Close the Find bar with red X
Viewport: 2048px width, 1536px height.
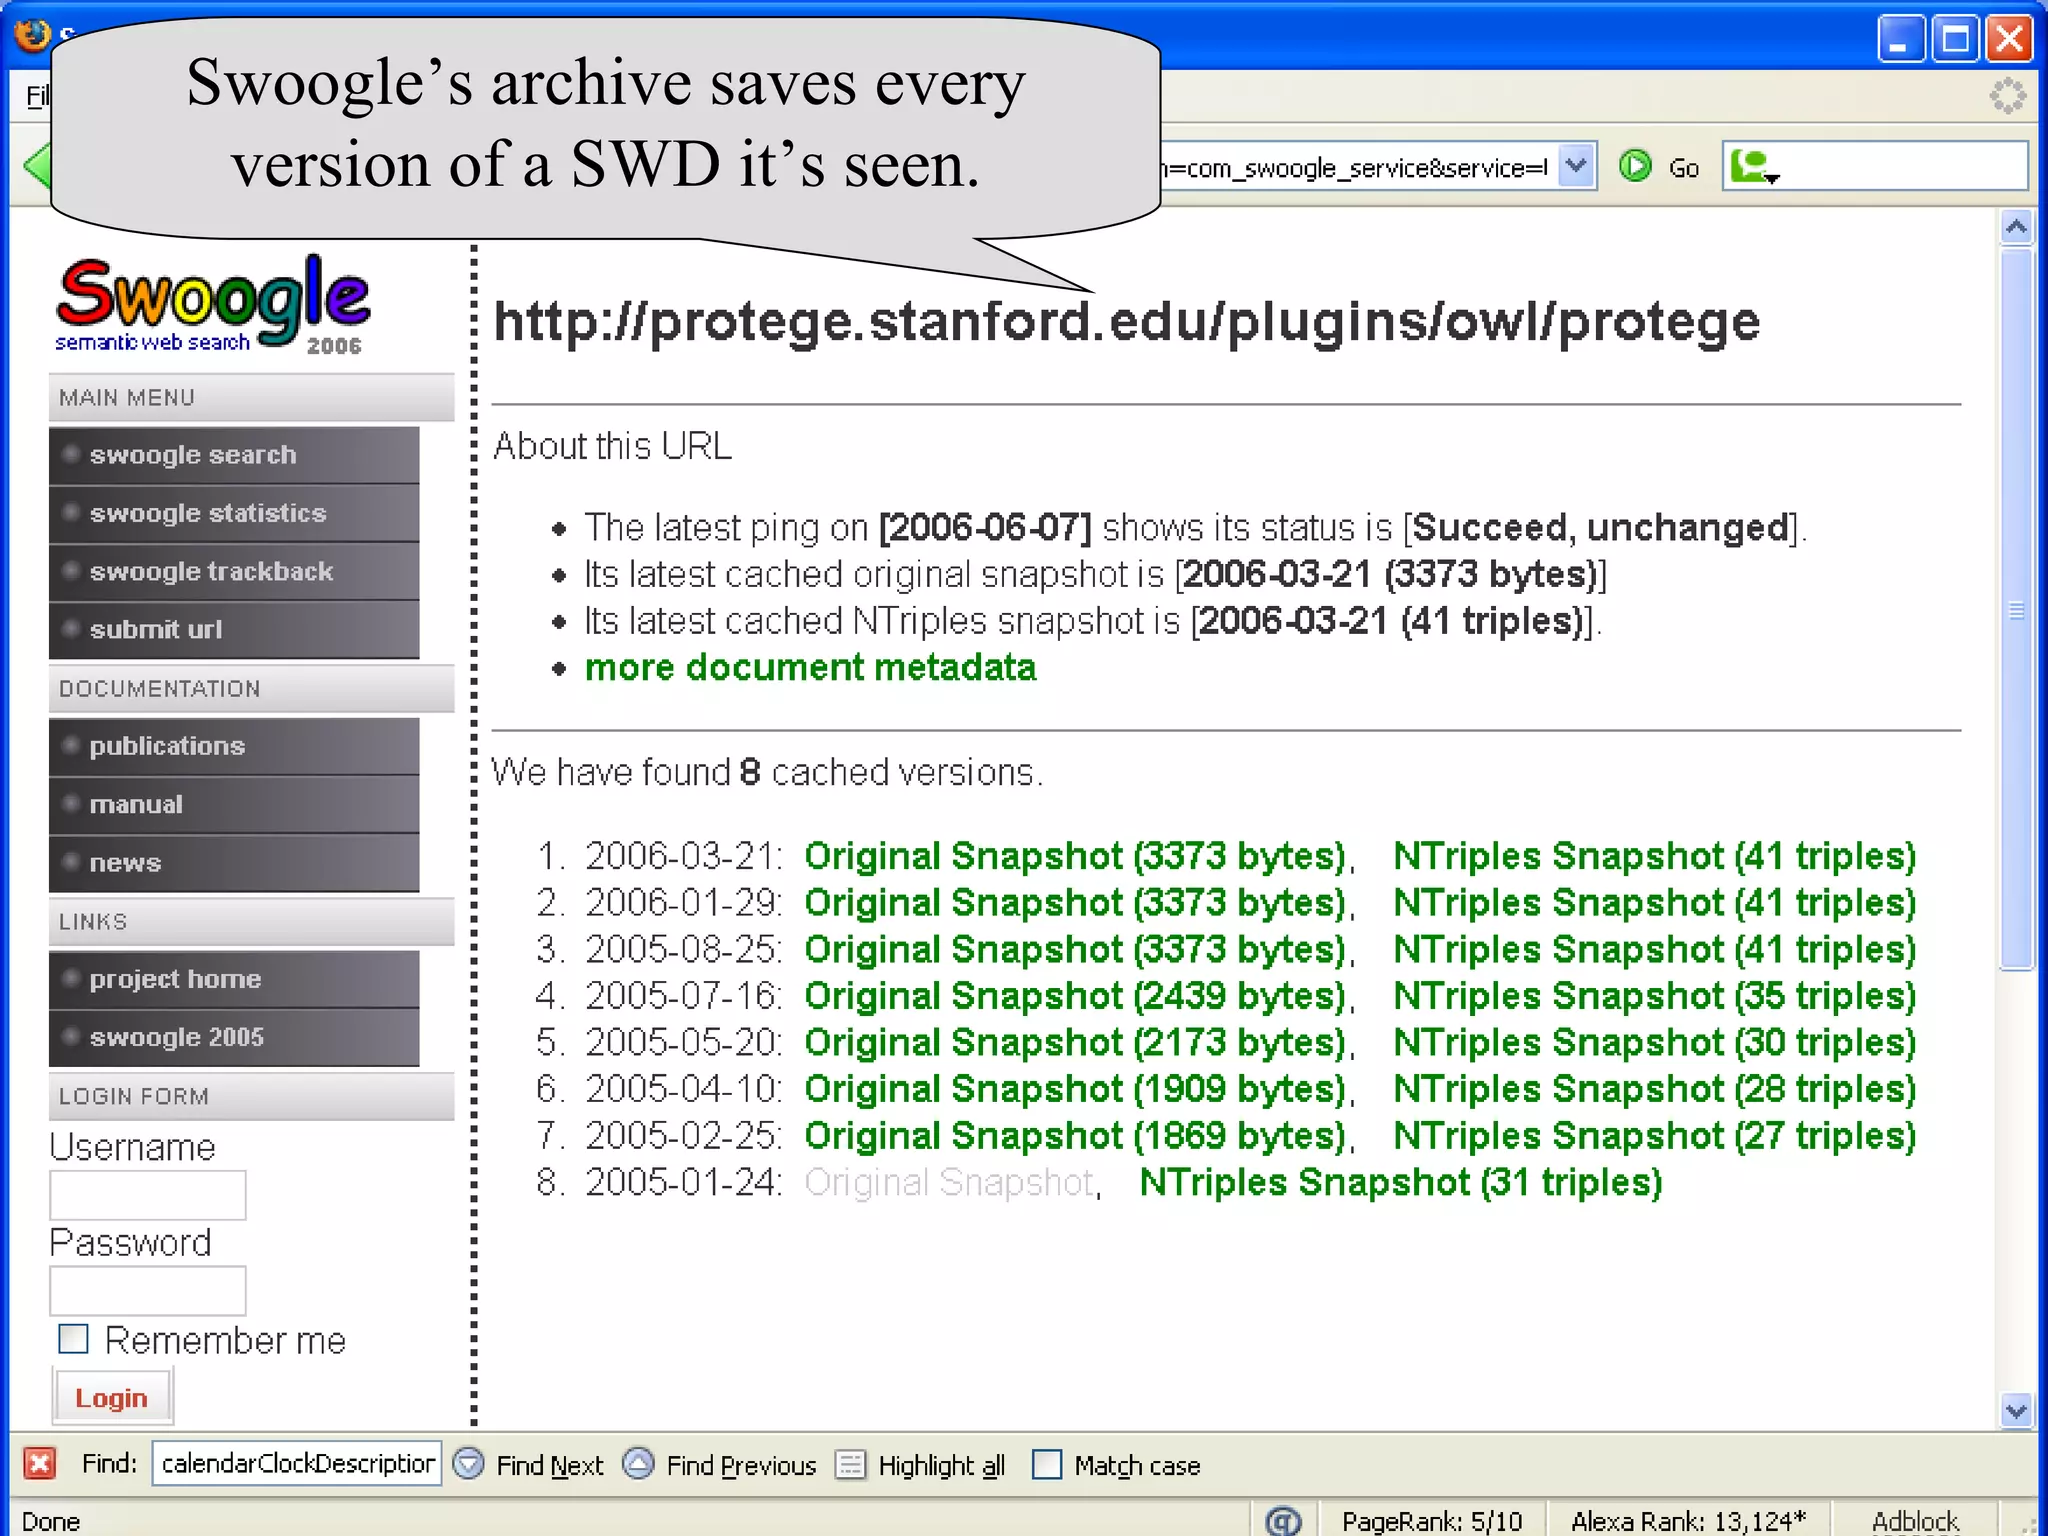click(40, 1464)
